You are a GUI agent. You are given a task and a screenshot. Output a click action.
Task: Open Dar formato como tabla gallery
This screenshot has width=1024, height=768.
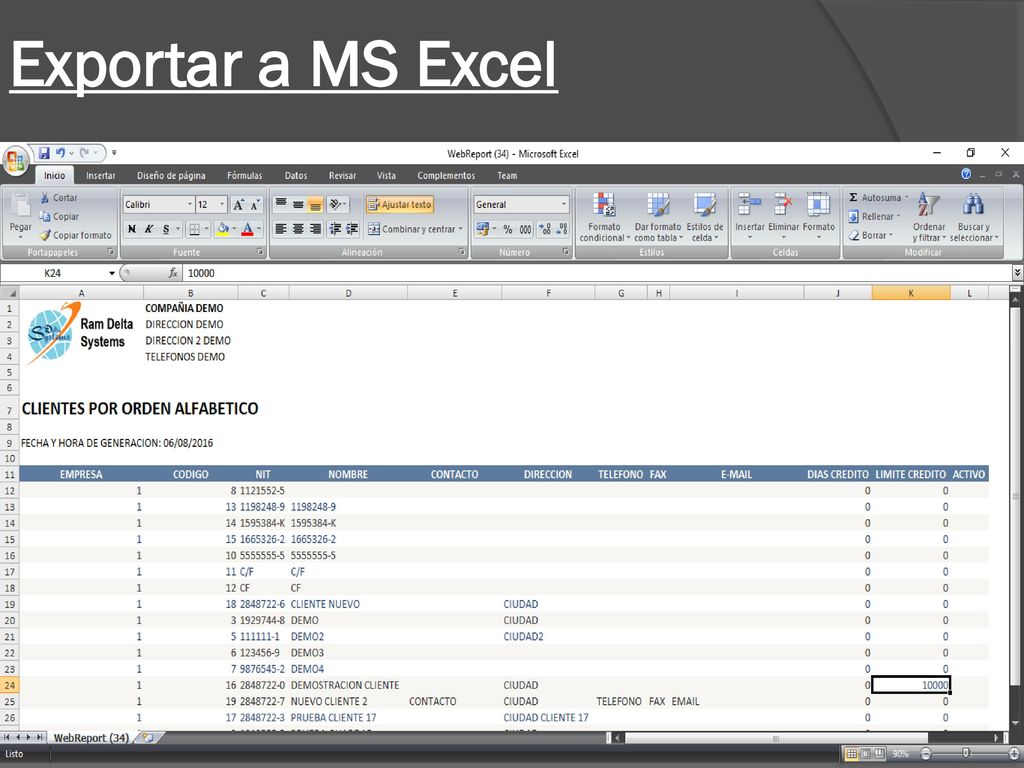[x=658, y=217]
